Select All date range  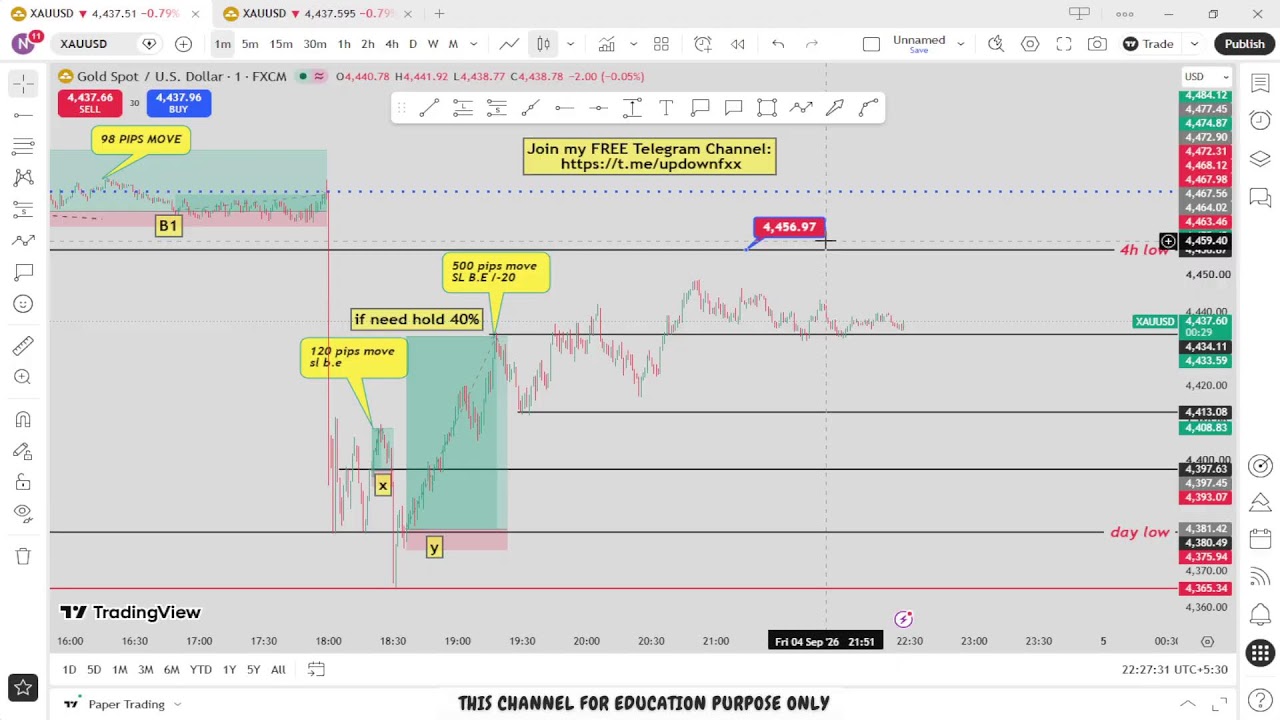pos(278,670)
